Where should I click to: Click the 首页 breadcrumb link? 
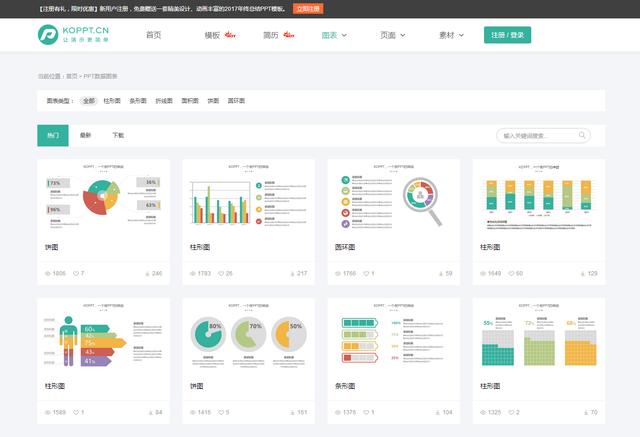(72, 76)
